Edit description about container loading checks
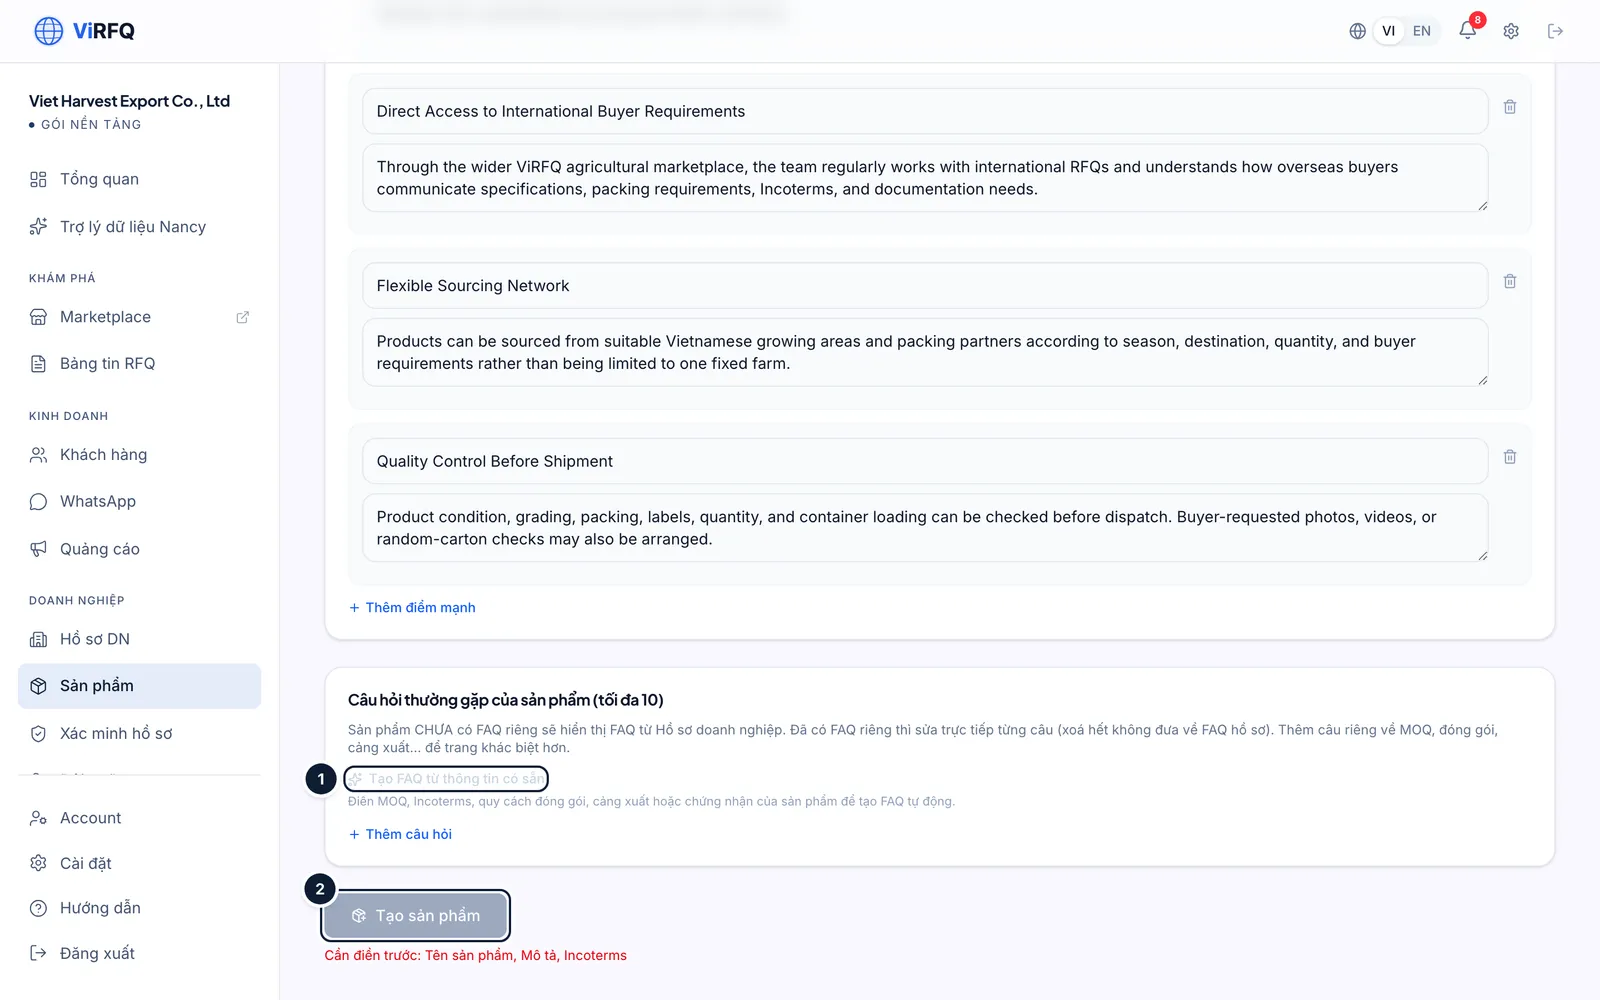Screen dimensions: 1600x1000 [925, 528]
